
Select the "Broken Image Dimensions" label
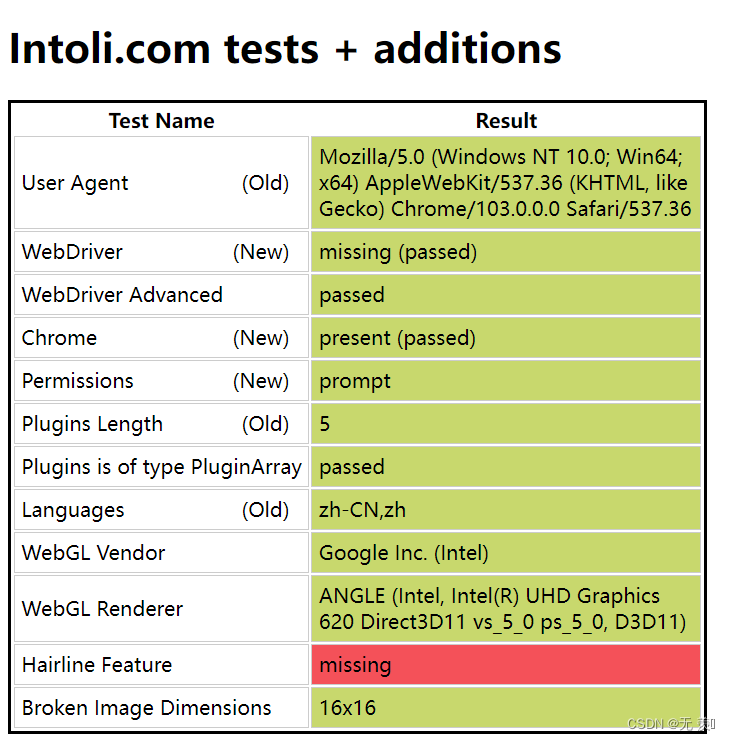click(x=146, y=708)
